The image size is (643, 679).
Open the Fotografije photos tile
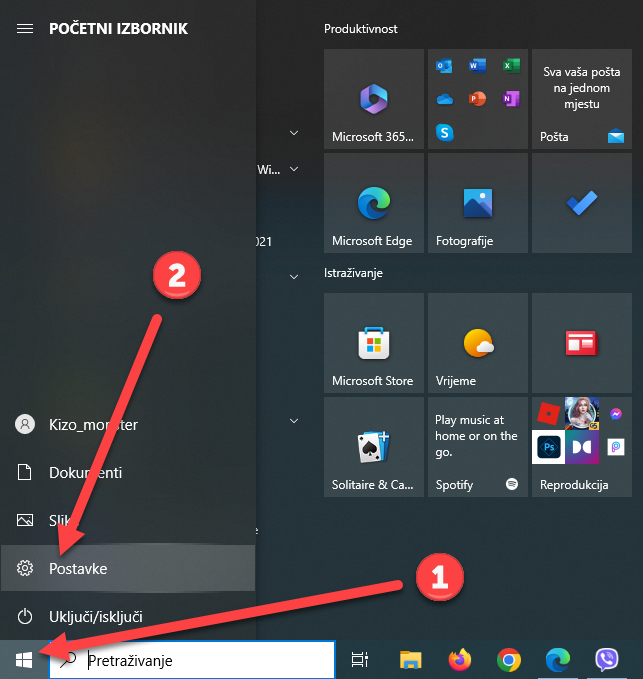(477, 203)
